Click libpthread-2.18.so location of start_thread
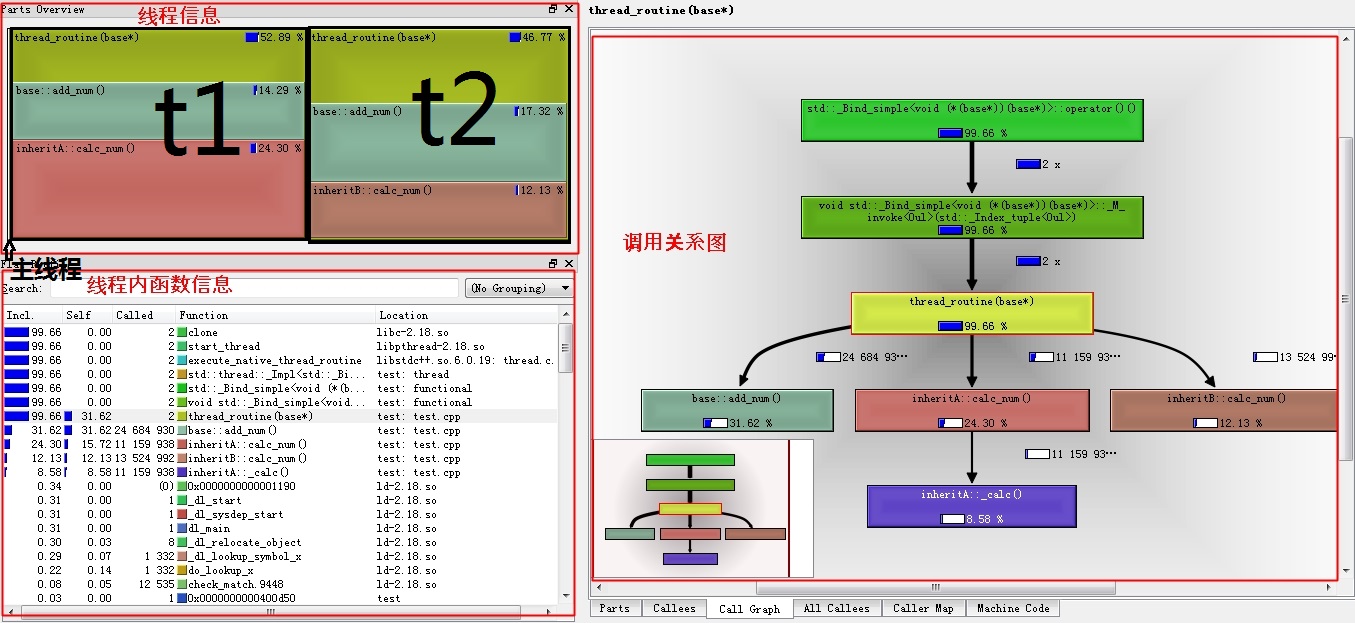Screen dimensions: 1355x623 coord(431,347)
